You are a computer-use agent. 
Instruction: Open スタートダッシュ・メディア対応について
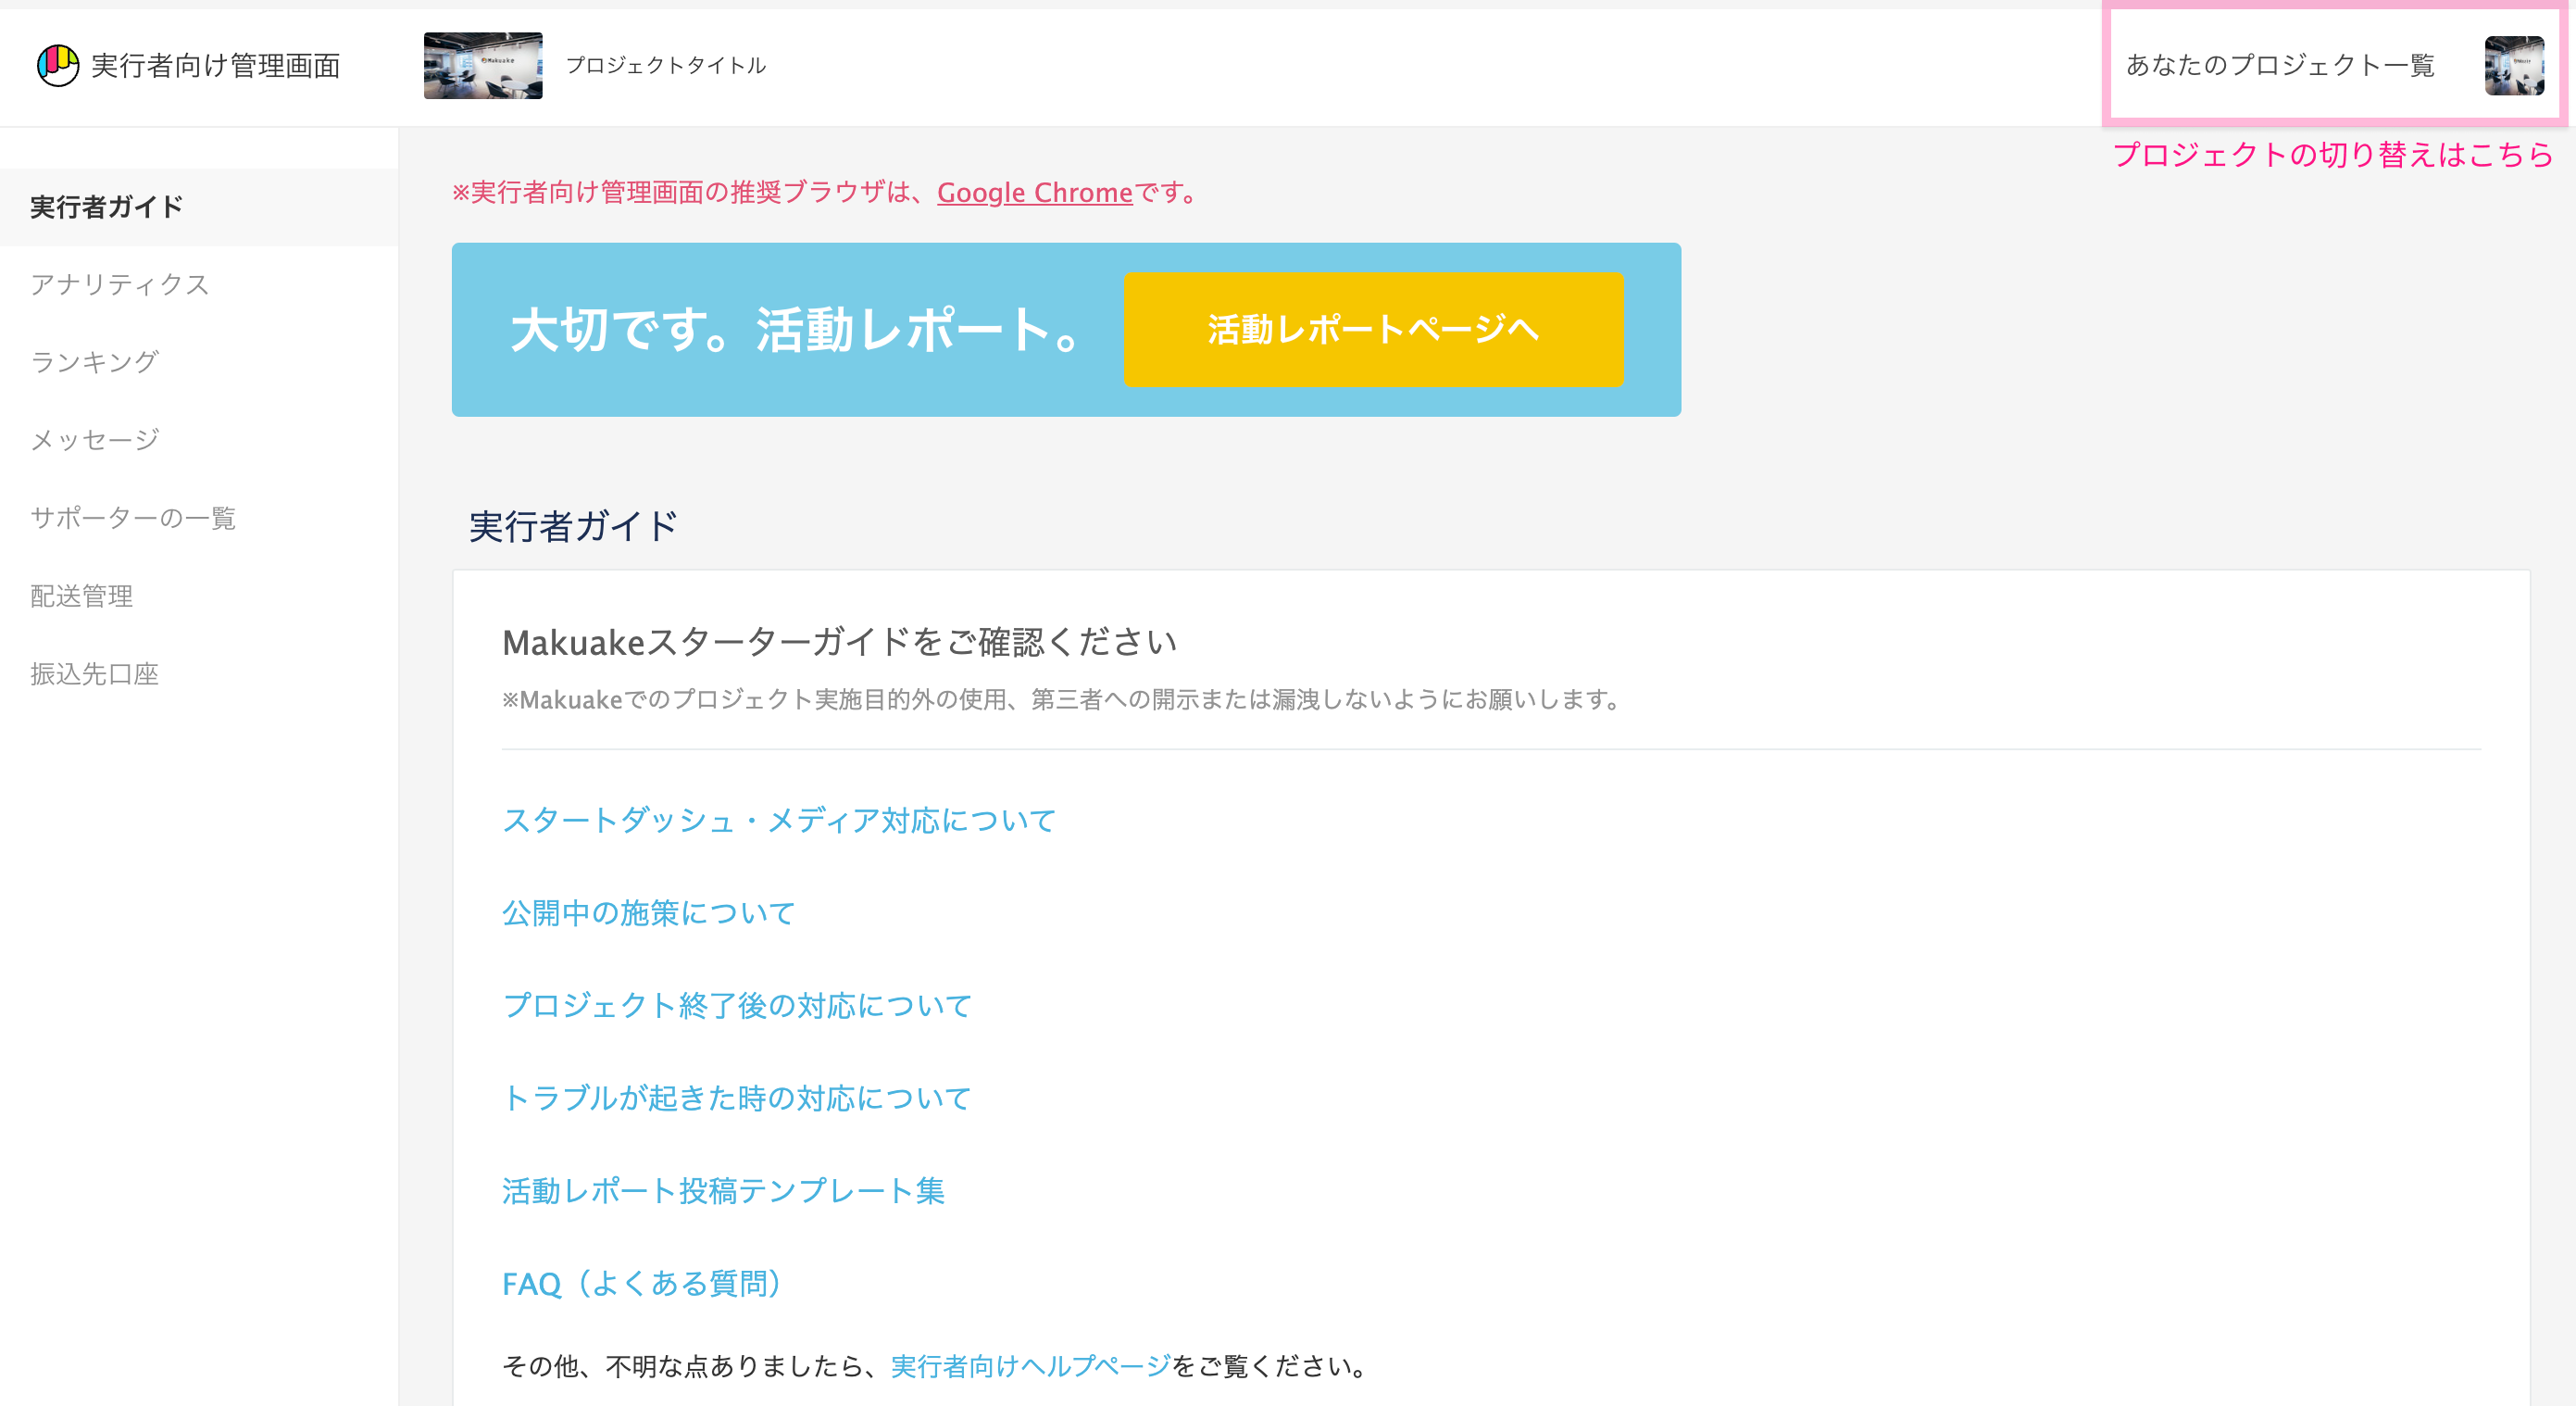[778, 820]
